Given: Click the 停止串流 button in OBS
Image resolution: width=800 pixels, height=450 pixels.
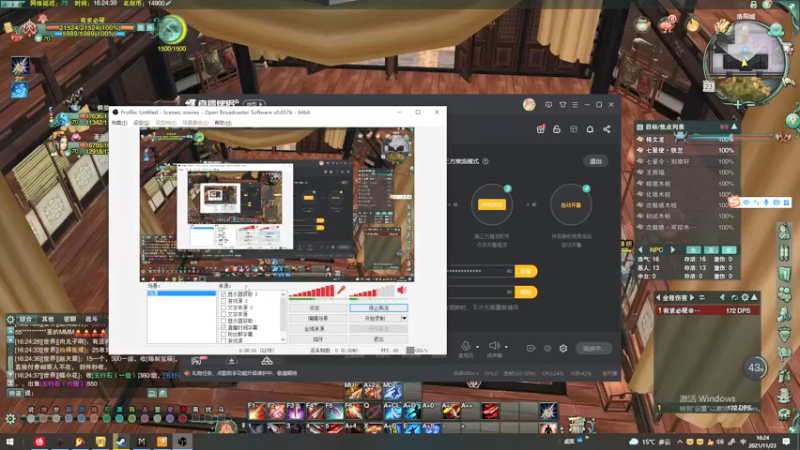Looking at the screenshot, I should 379,308.
